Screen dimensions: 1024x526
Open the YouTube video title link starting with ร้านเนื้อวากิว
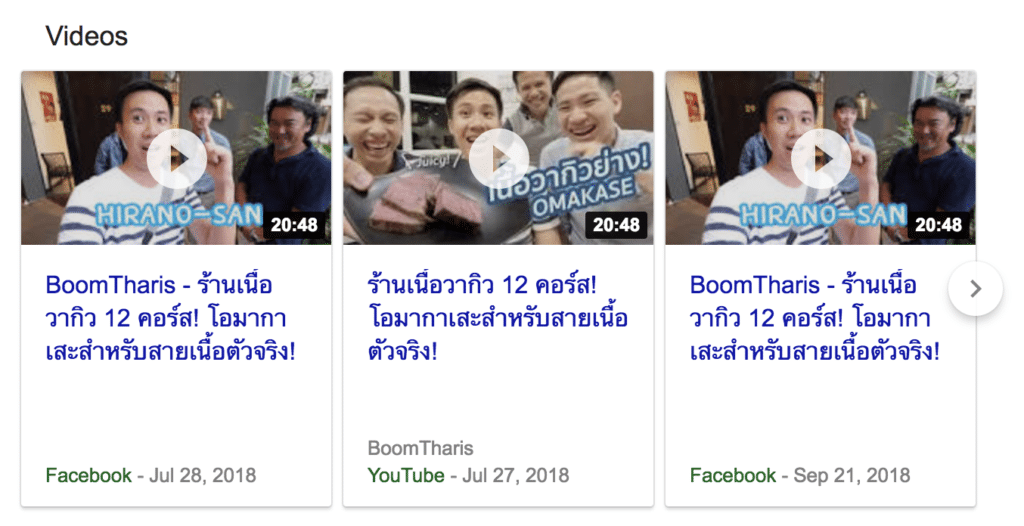(497, 318)
